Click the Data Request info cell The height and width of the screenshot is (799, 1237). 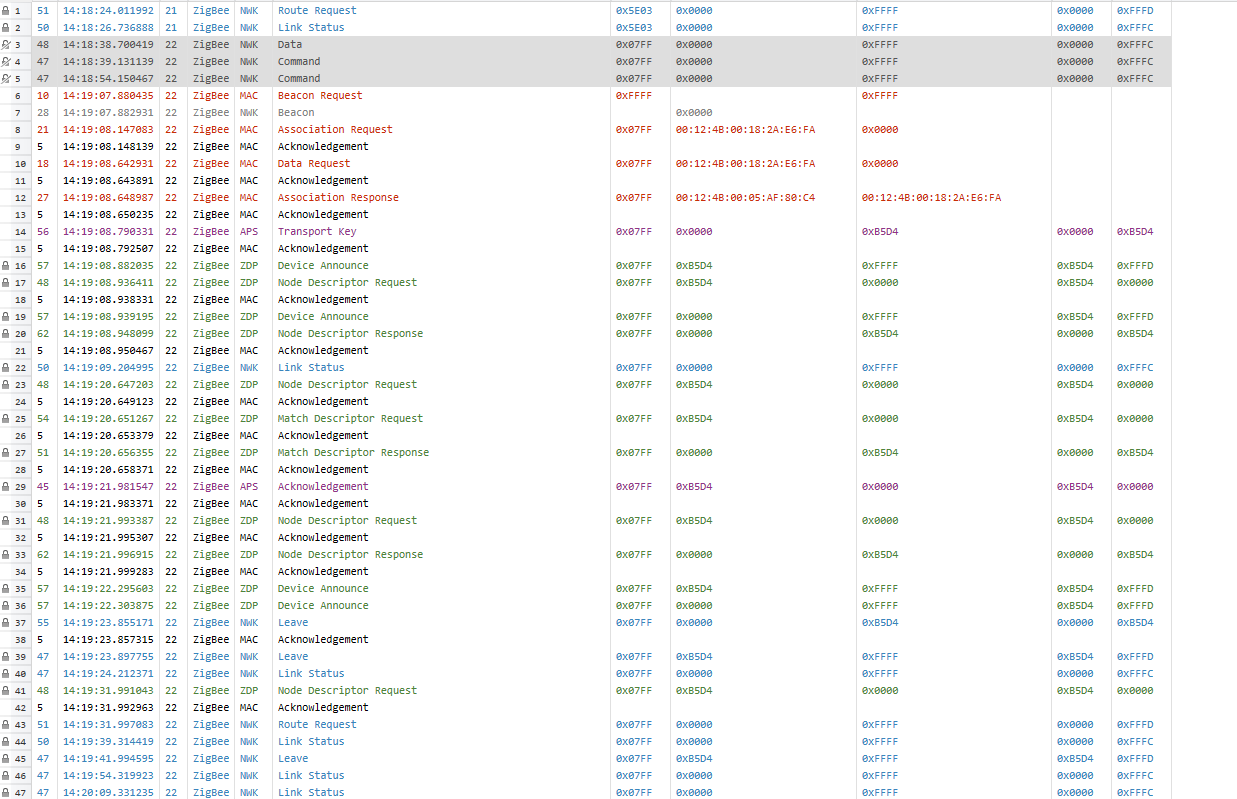pyautogui.click(x=314, y=163)
